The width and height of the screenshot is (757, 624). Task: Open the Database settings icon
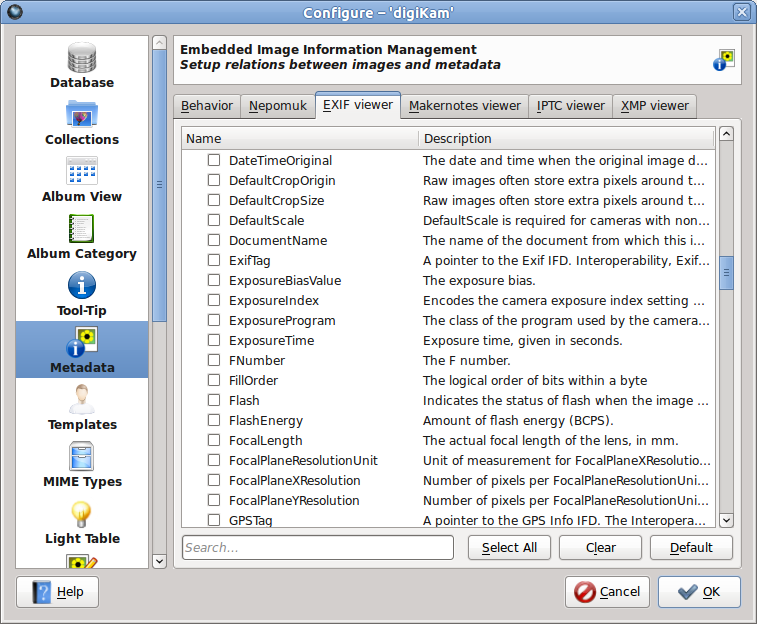tap(82, 58)
